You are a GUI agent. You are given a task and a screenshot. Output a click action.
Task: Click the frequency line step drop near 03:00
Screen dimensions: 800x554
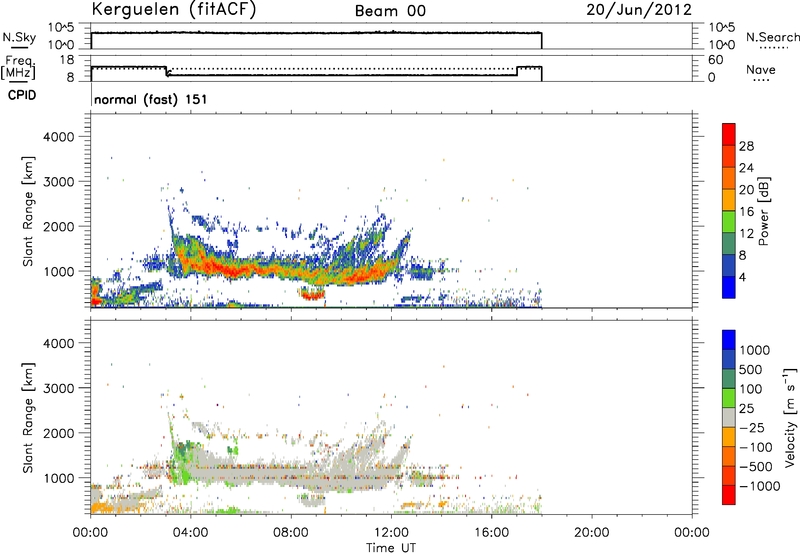pyautogui.click(x=167, y=71)
